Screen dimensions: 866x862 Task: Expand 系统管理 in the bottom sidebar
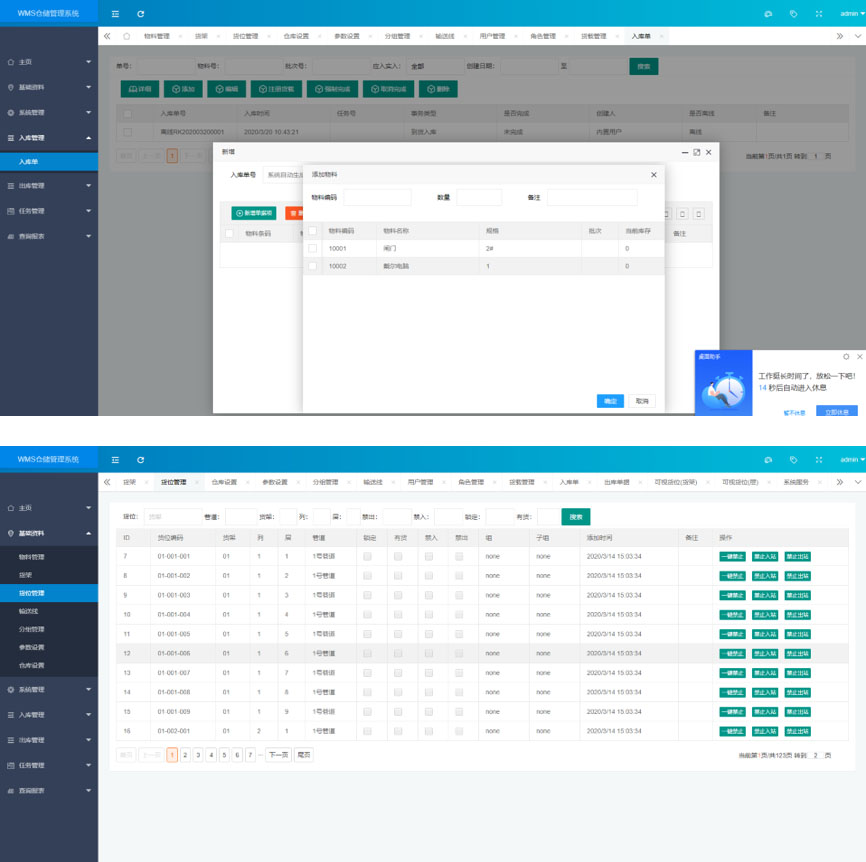tap(49, 690)
